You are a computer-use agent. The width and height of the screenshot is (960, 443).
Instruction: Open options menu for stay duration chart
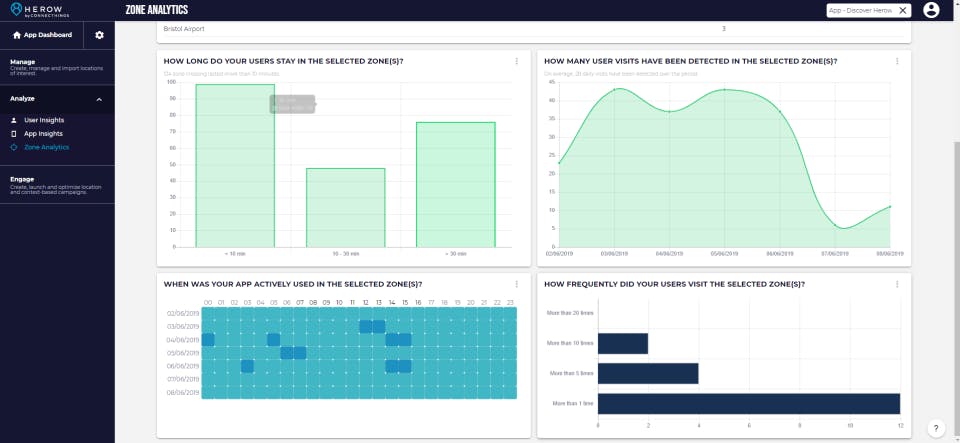[x=517, y=61]
